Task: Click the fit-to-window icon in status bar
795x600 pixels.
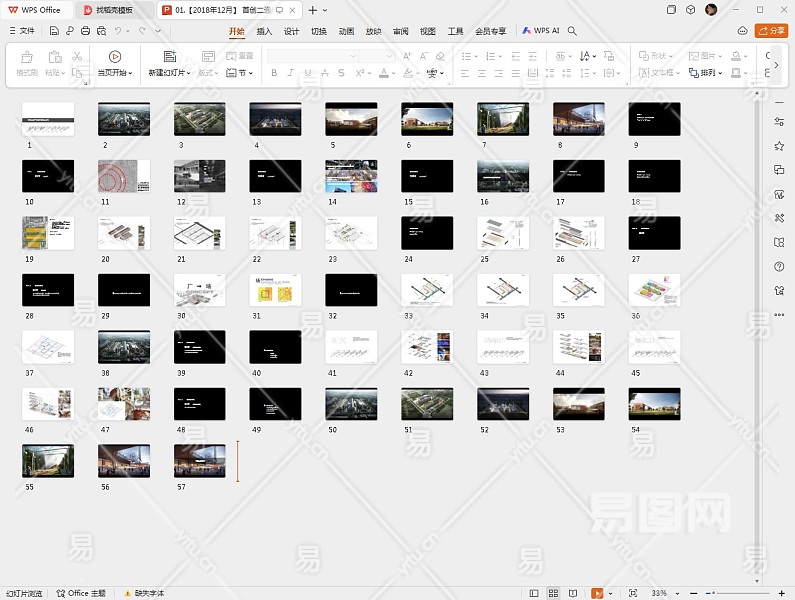Action: (x=632, y=593)
